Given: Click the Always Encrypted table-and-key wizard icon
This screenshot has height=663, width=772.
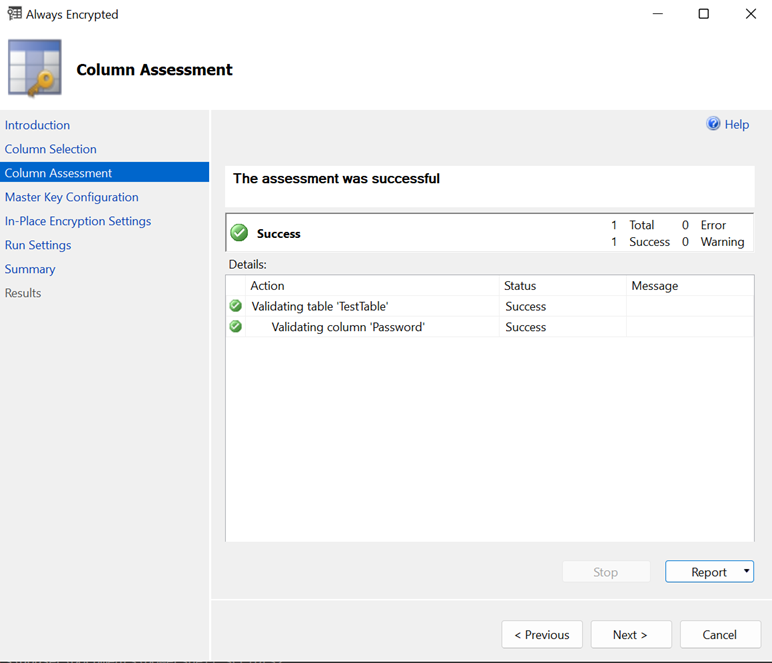Looking at the screenshot, I should (35, 69).
